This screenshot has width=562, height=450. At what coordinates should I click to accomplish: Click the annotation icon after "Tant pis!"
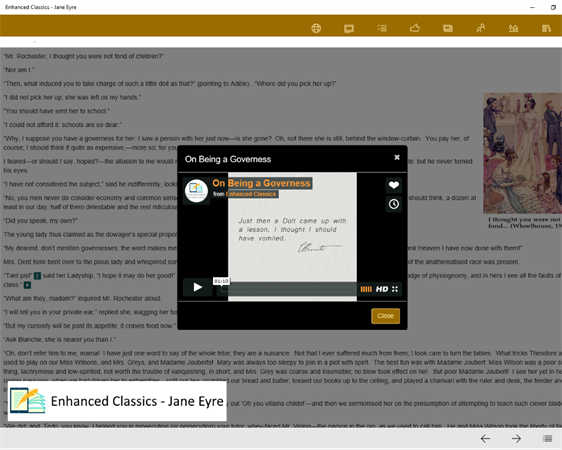coord(37,276)
